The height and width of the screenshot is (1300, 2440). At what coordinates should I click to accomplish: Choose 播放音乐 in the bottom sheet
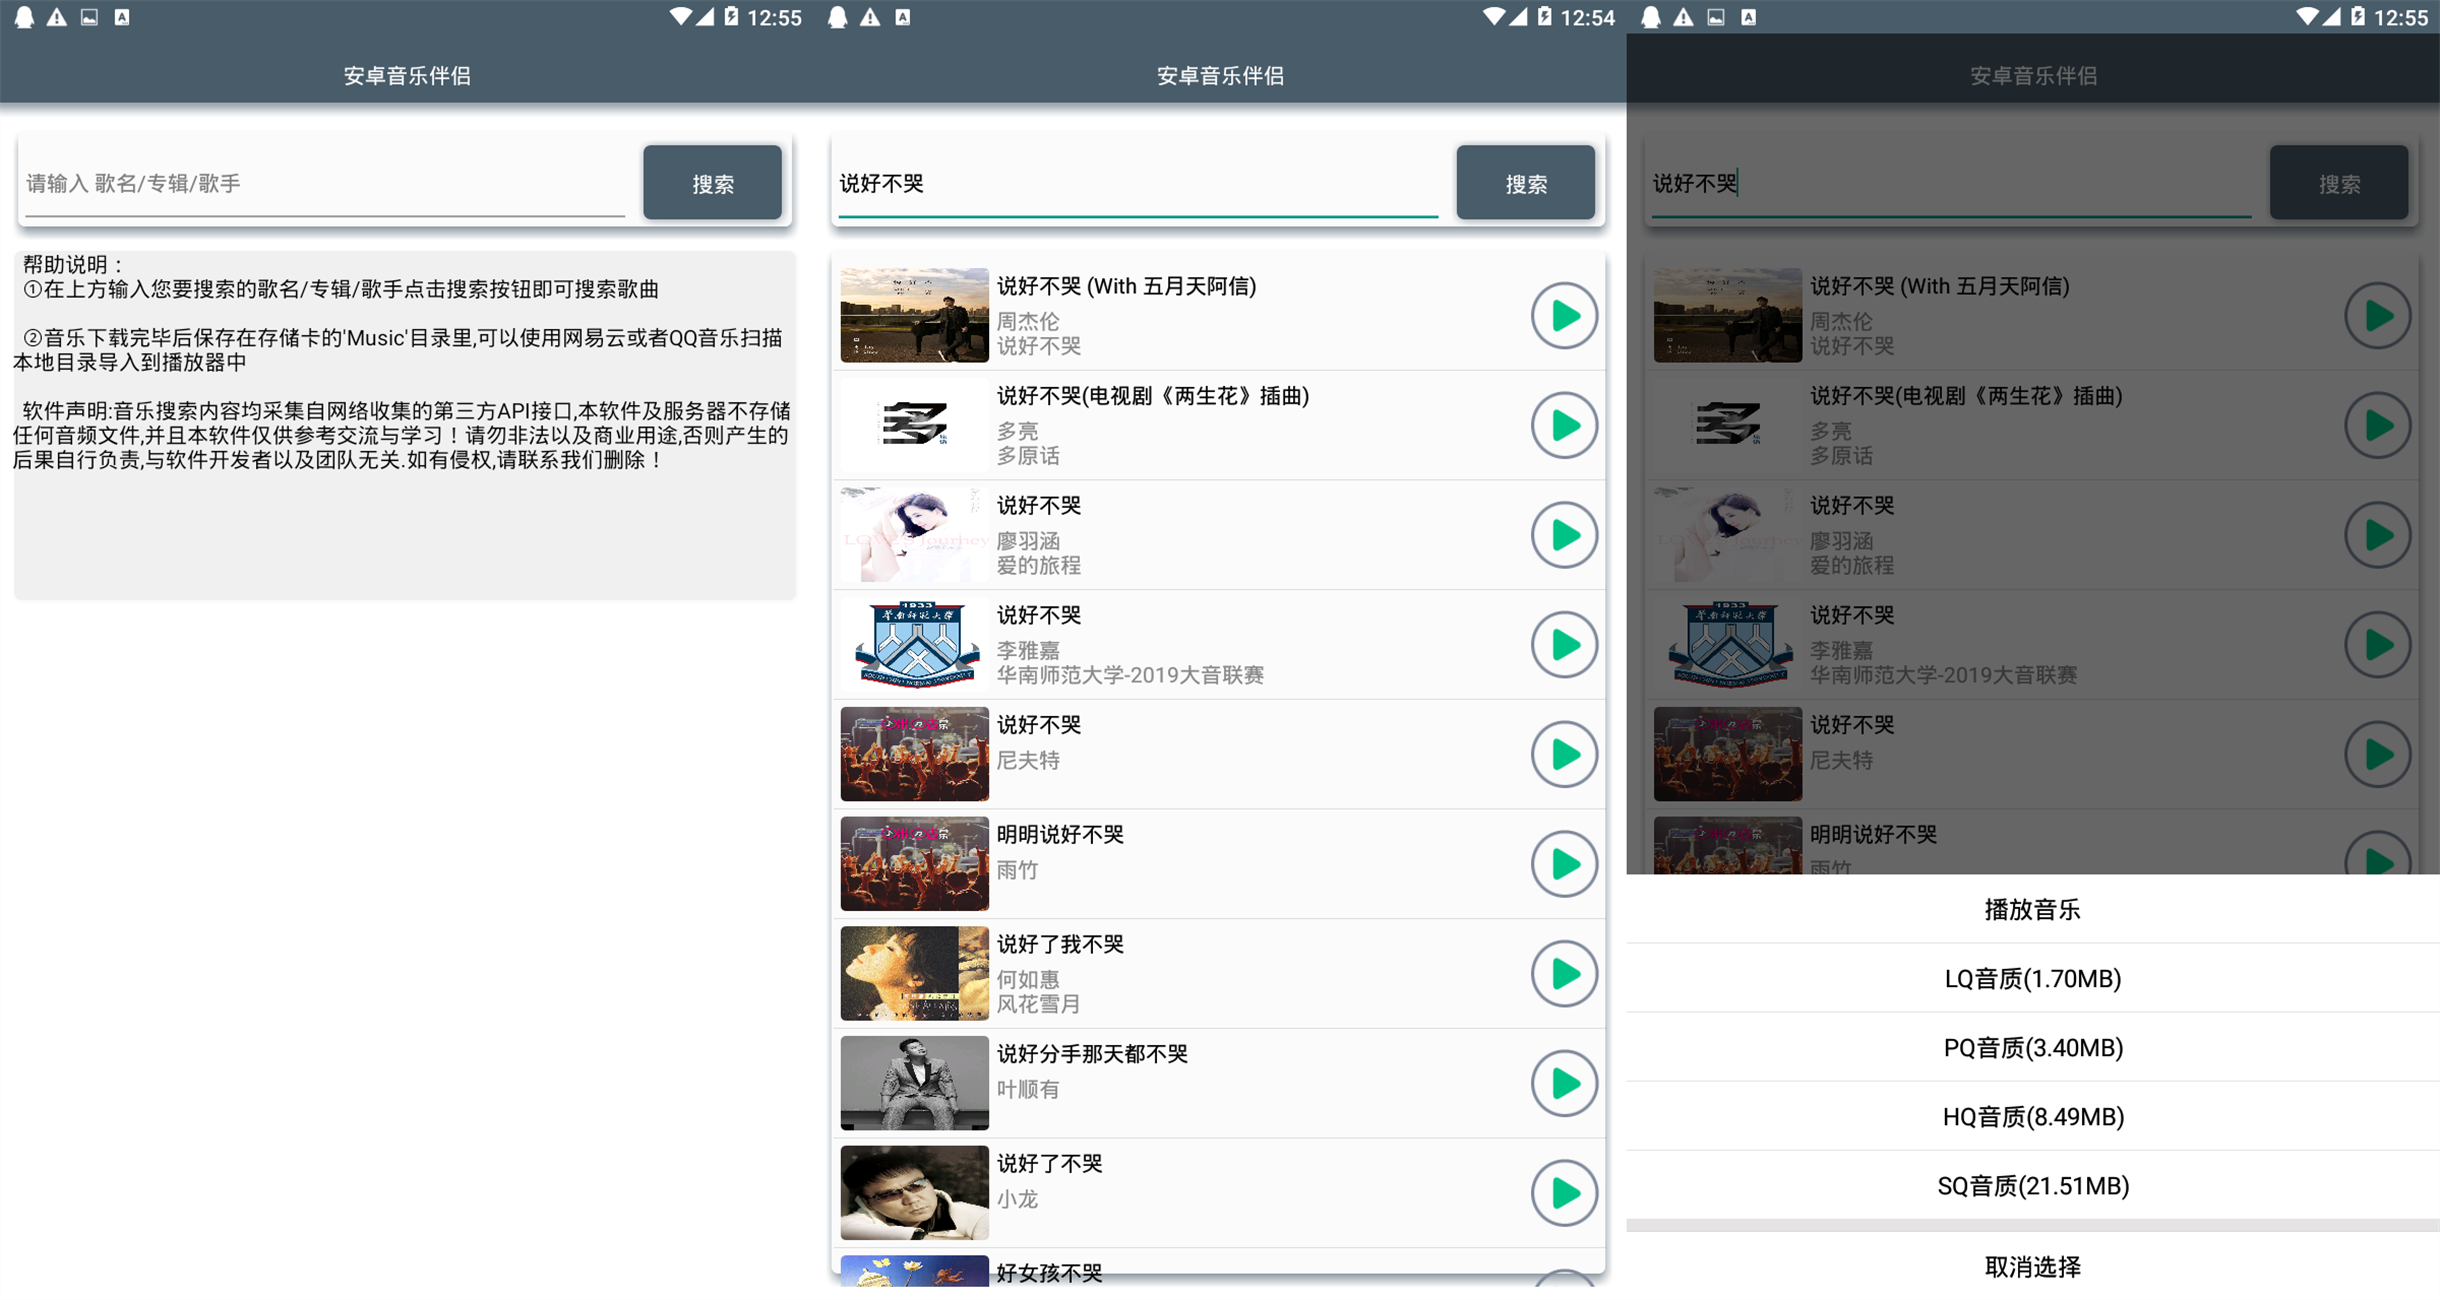(x=2032, y=909)
